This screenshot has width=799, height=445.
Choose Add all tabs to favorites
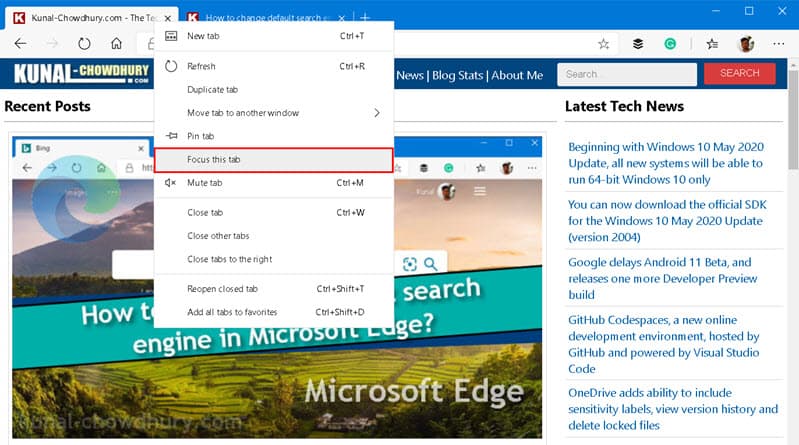pyautogui.click(x=274, y=312)
